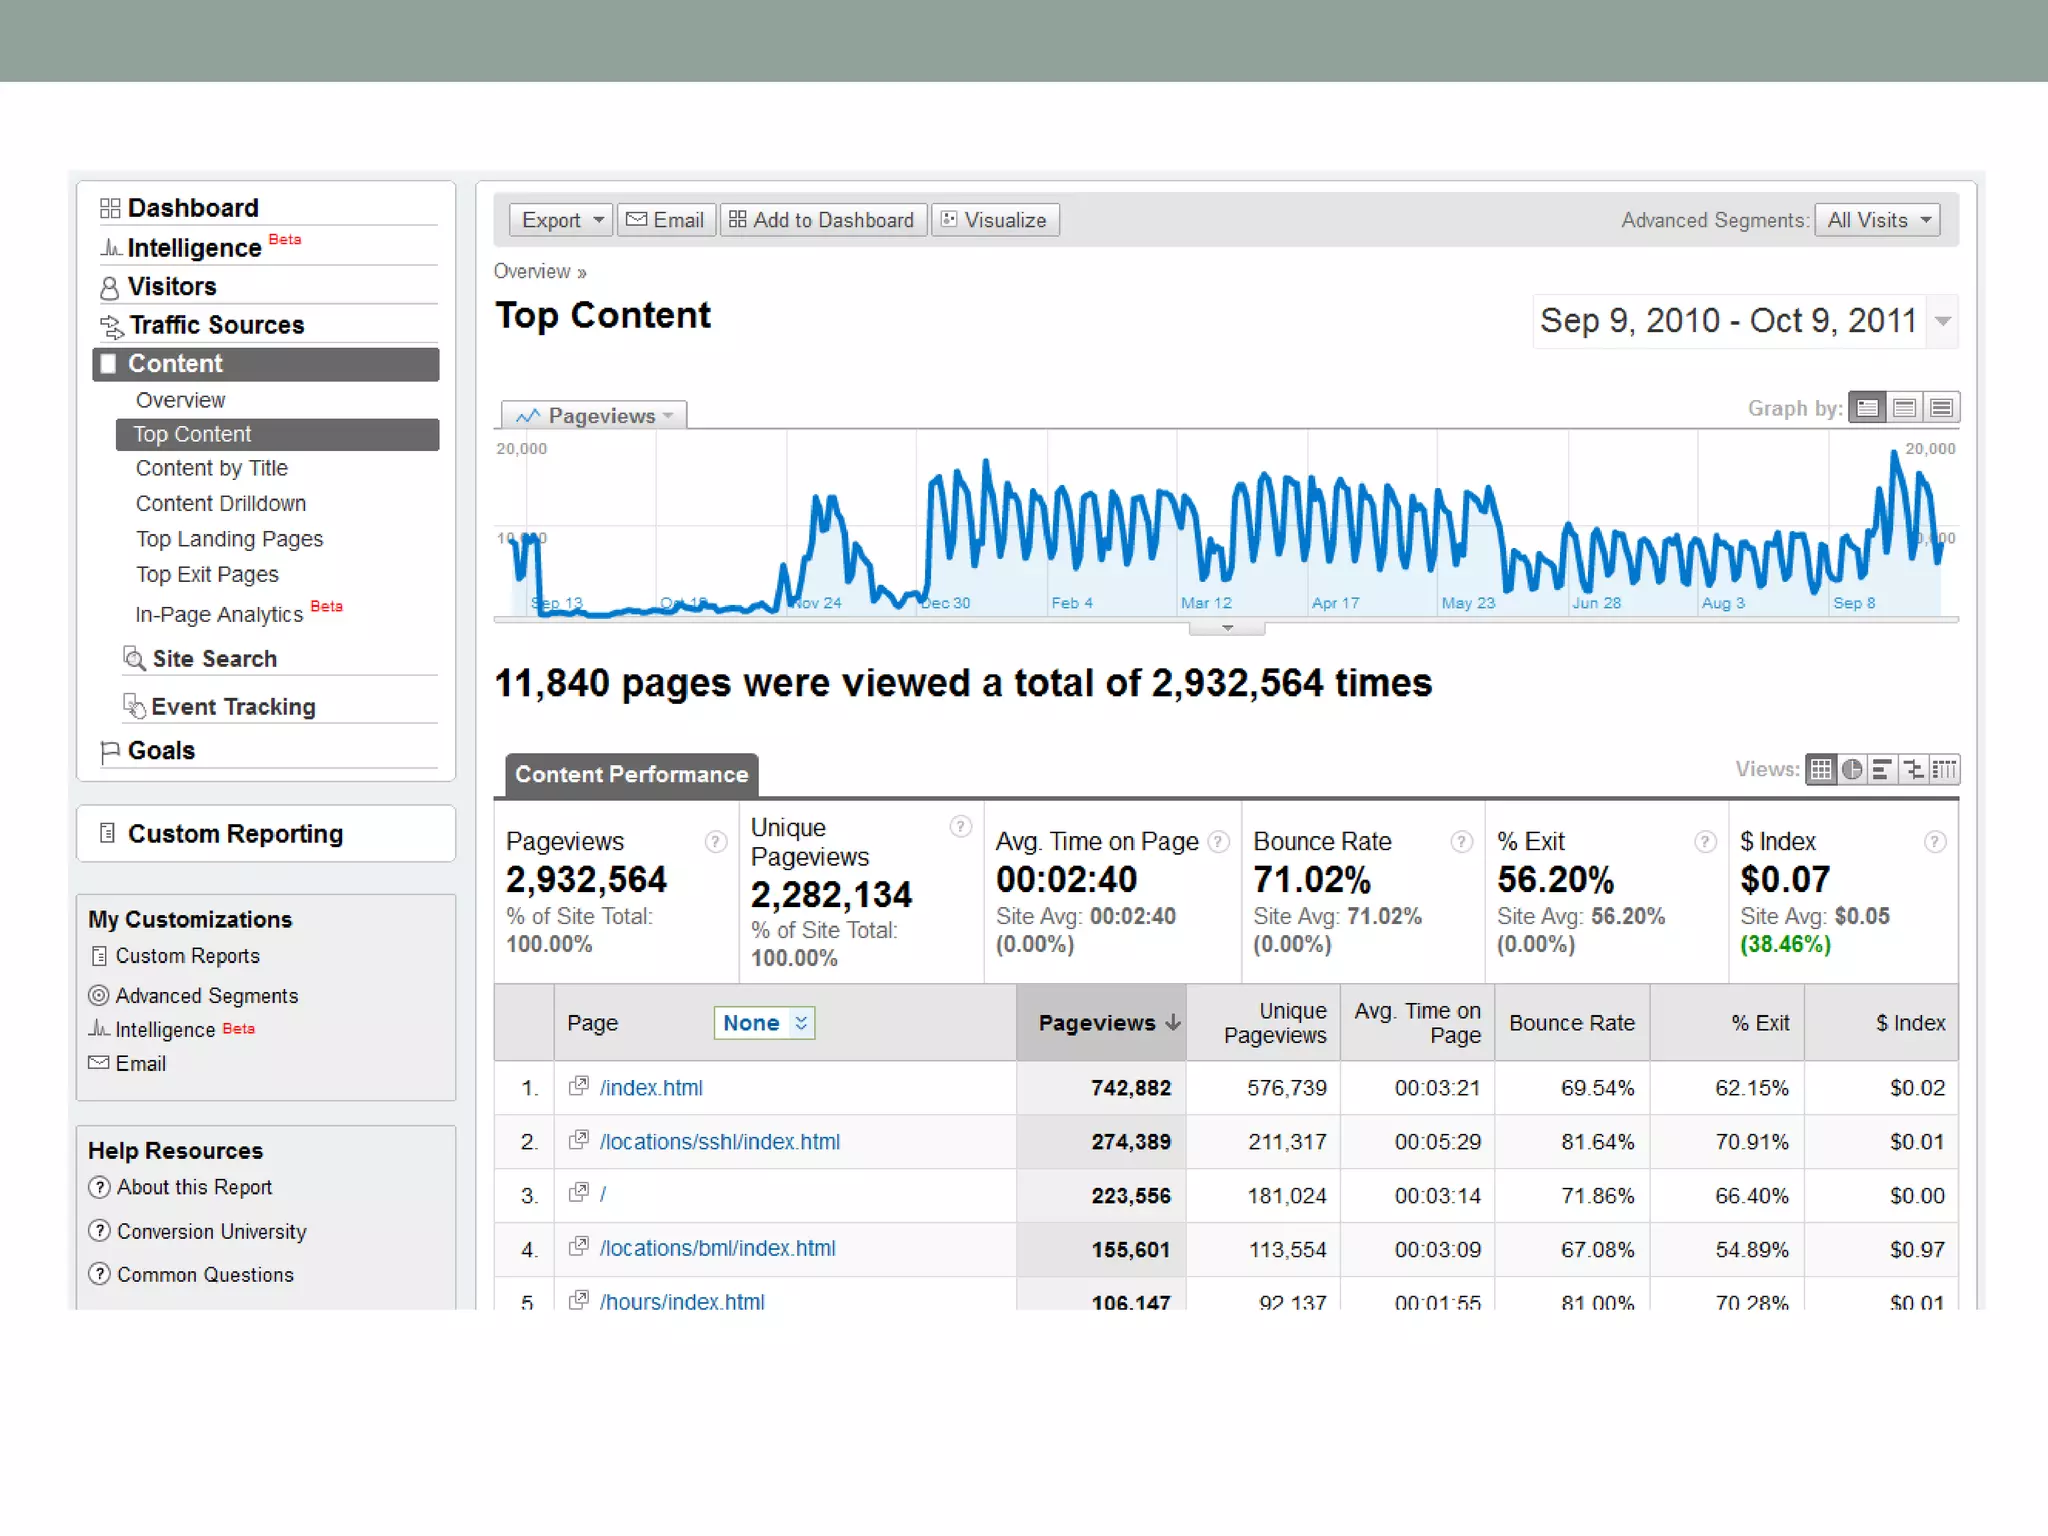The width and height of the screenshot is (2048, 1536).
Task: Open the Export dropdown
Action: pyautogui.click(x=561, y=220)
